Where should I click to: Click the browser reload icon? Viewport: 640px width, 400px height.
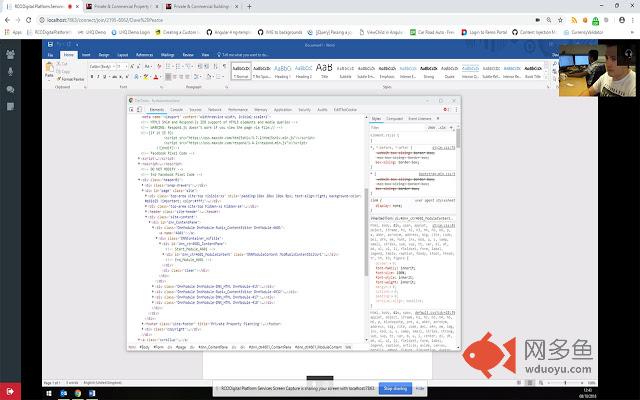tap(29, 20)
